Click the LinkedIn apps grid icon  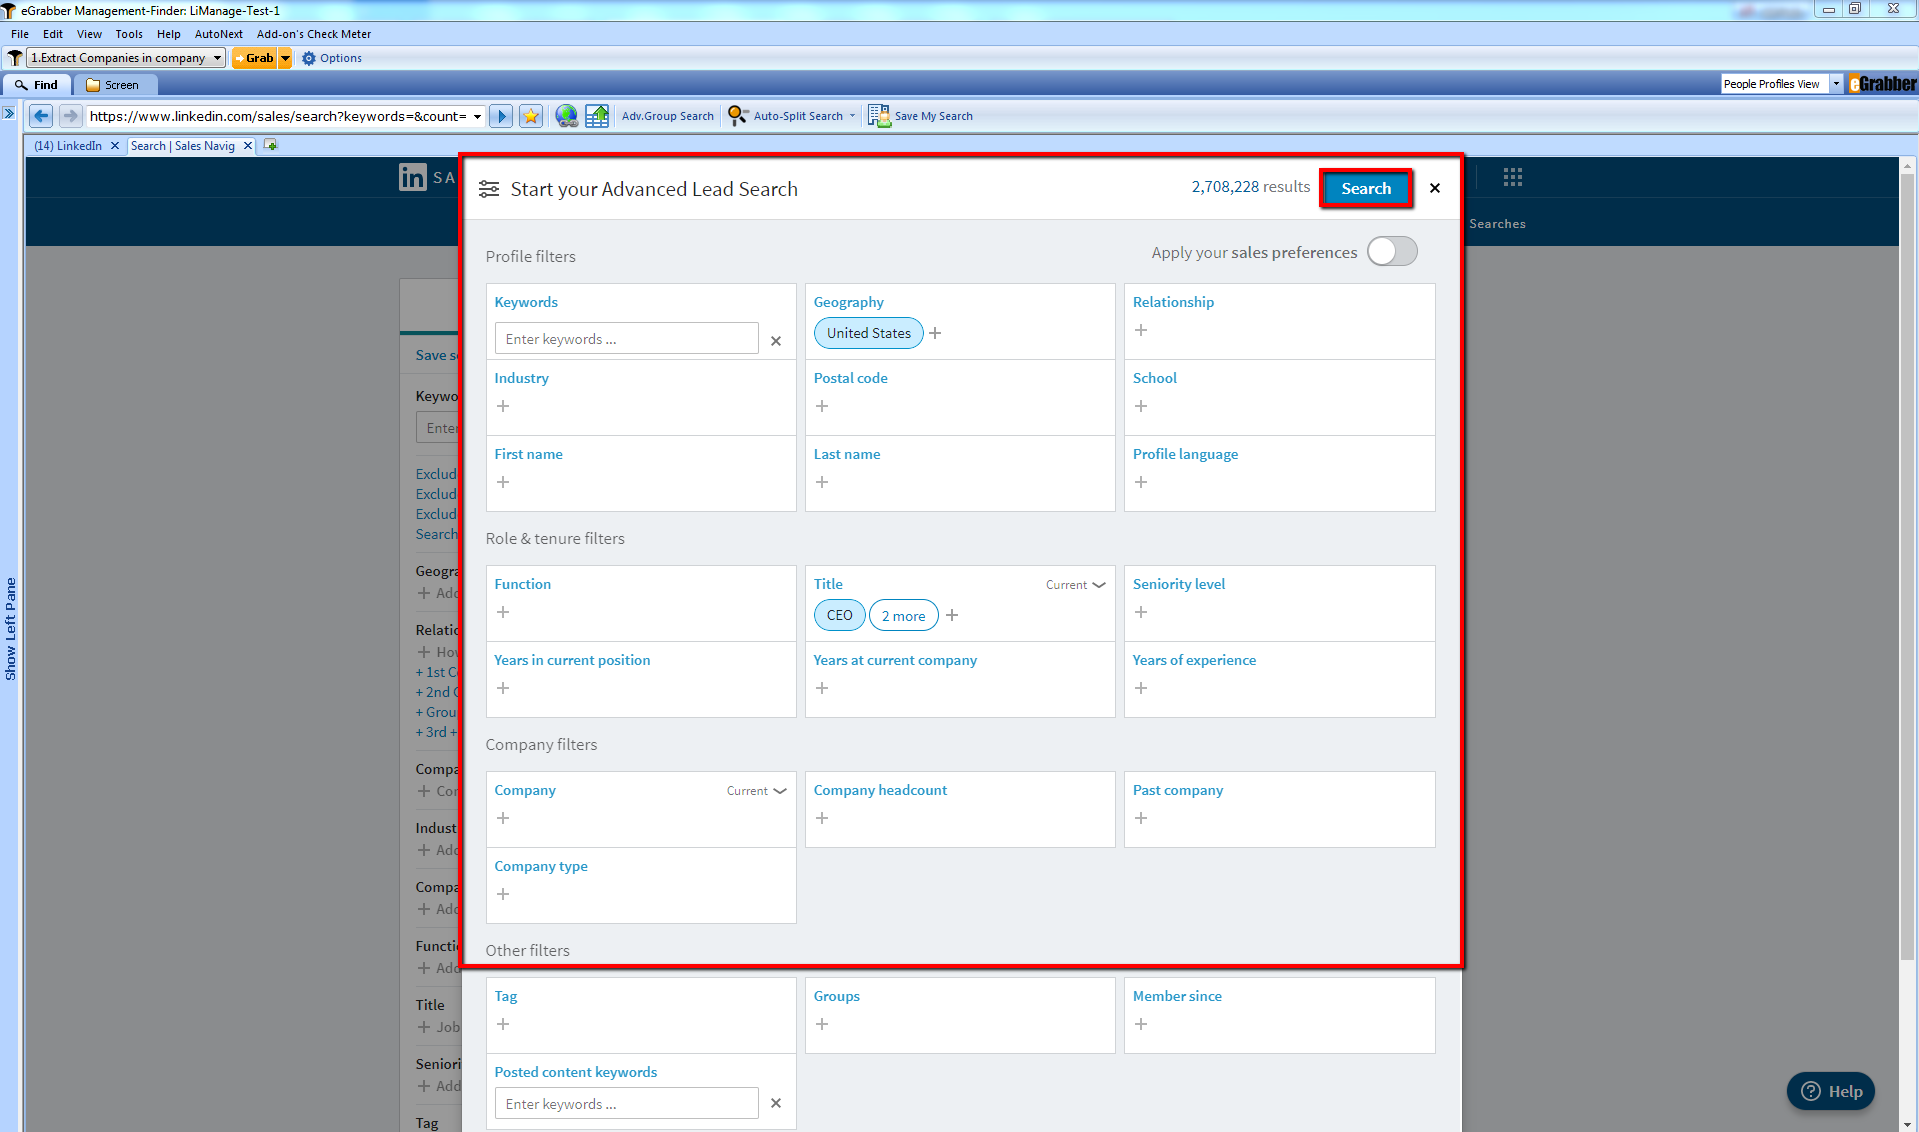coord(1513,177)
